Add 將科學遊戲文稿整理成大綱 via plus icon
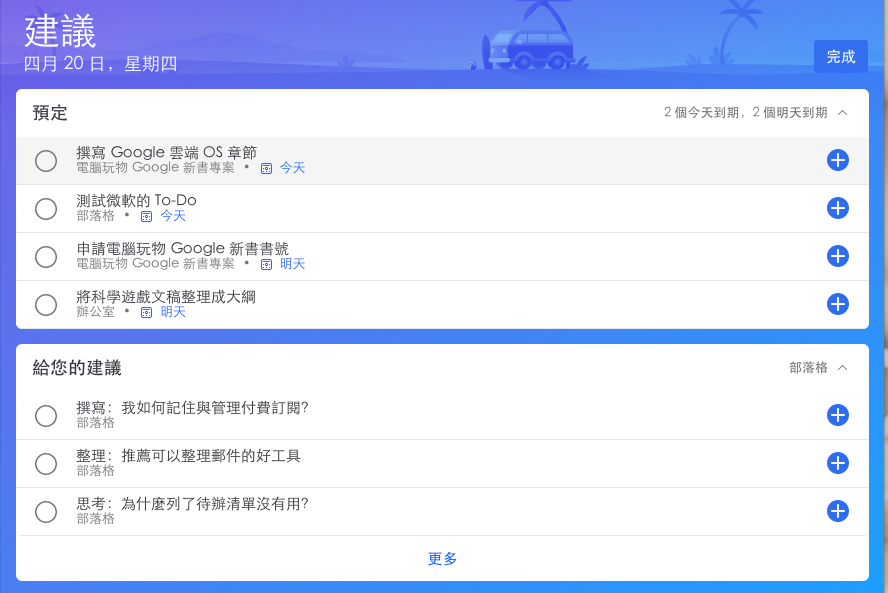This screenshot has height=593, width=888. click(837, 304)
